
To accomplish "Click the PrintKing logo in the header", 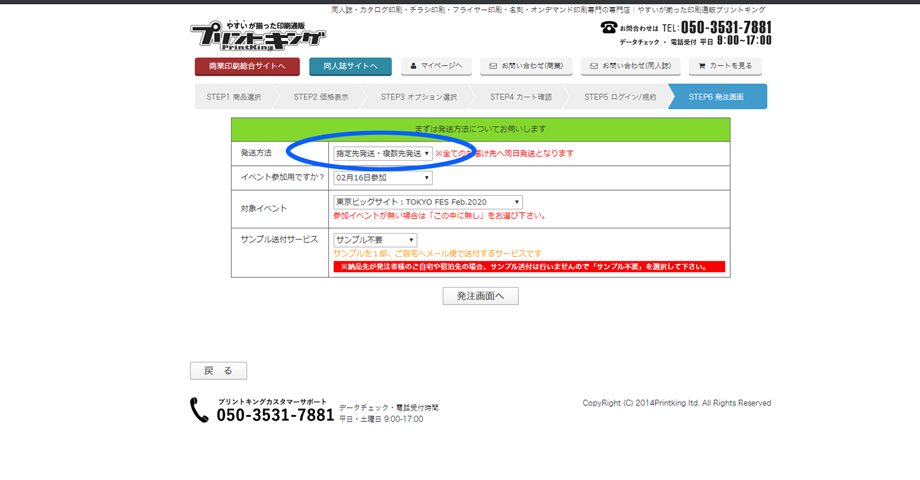I will tap(258, 36).
